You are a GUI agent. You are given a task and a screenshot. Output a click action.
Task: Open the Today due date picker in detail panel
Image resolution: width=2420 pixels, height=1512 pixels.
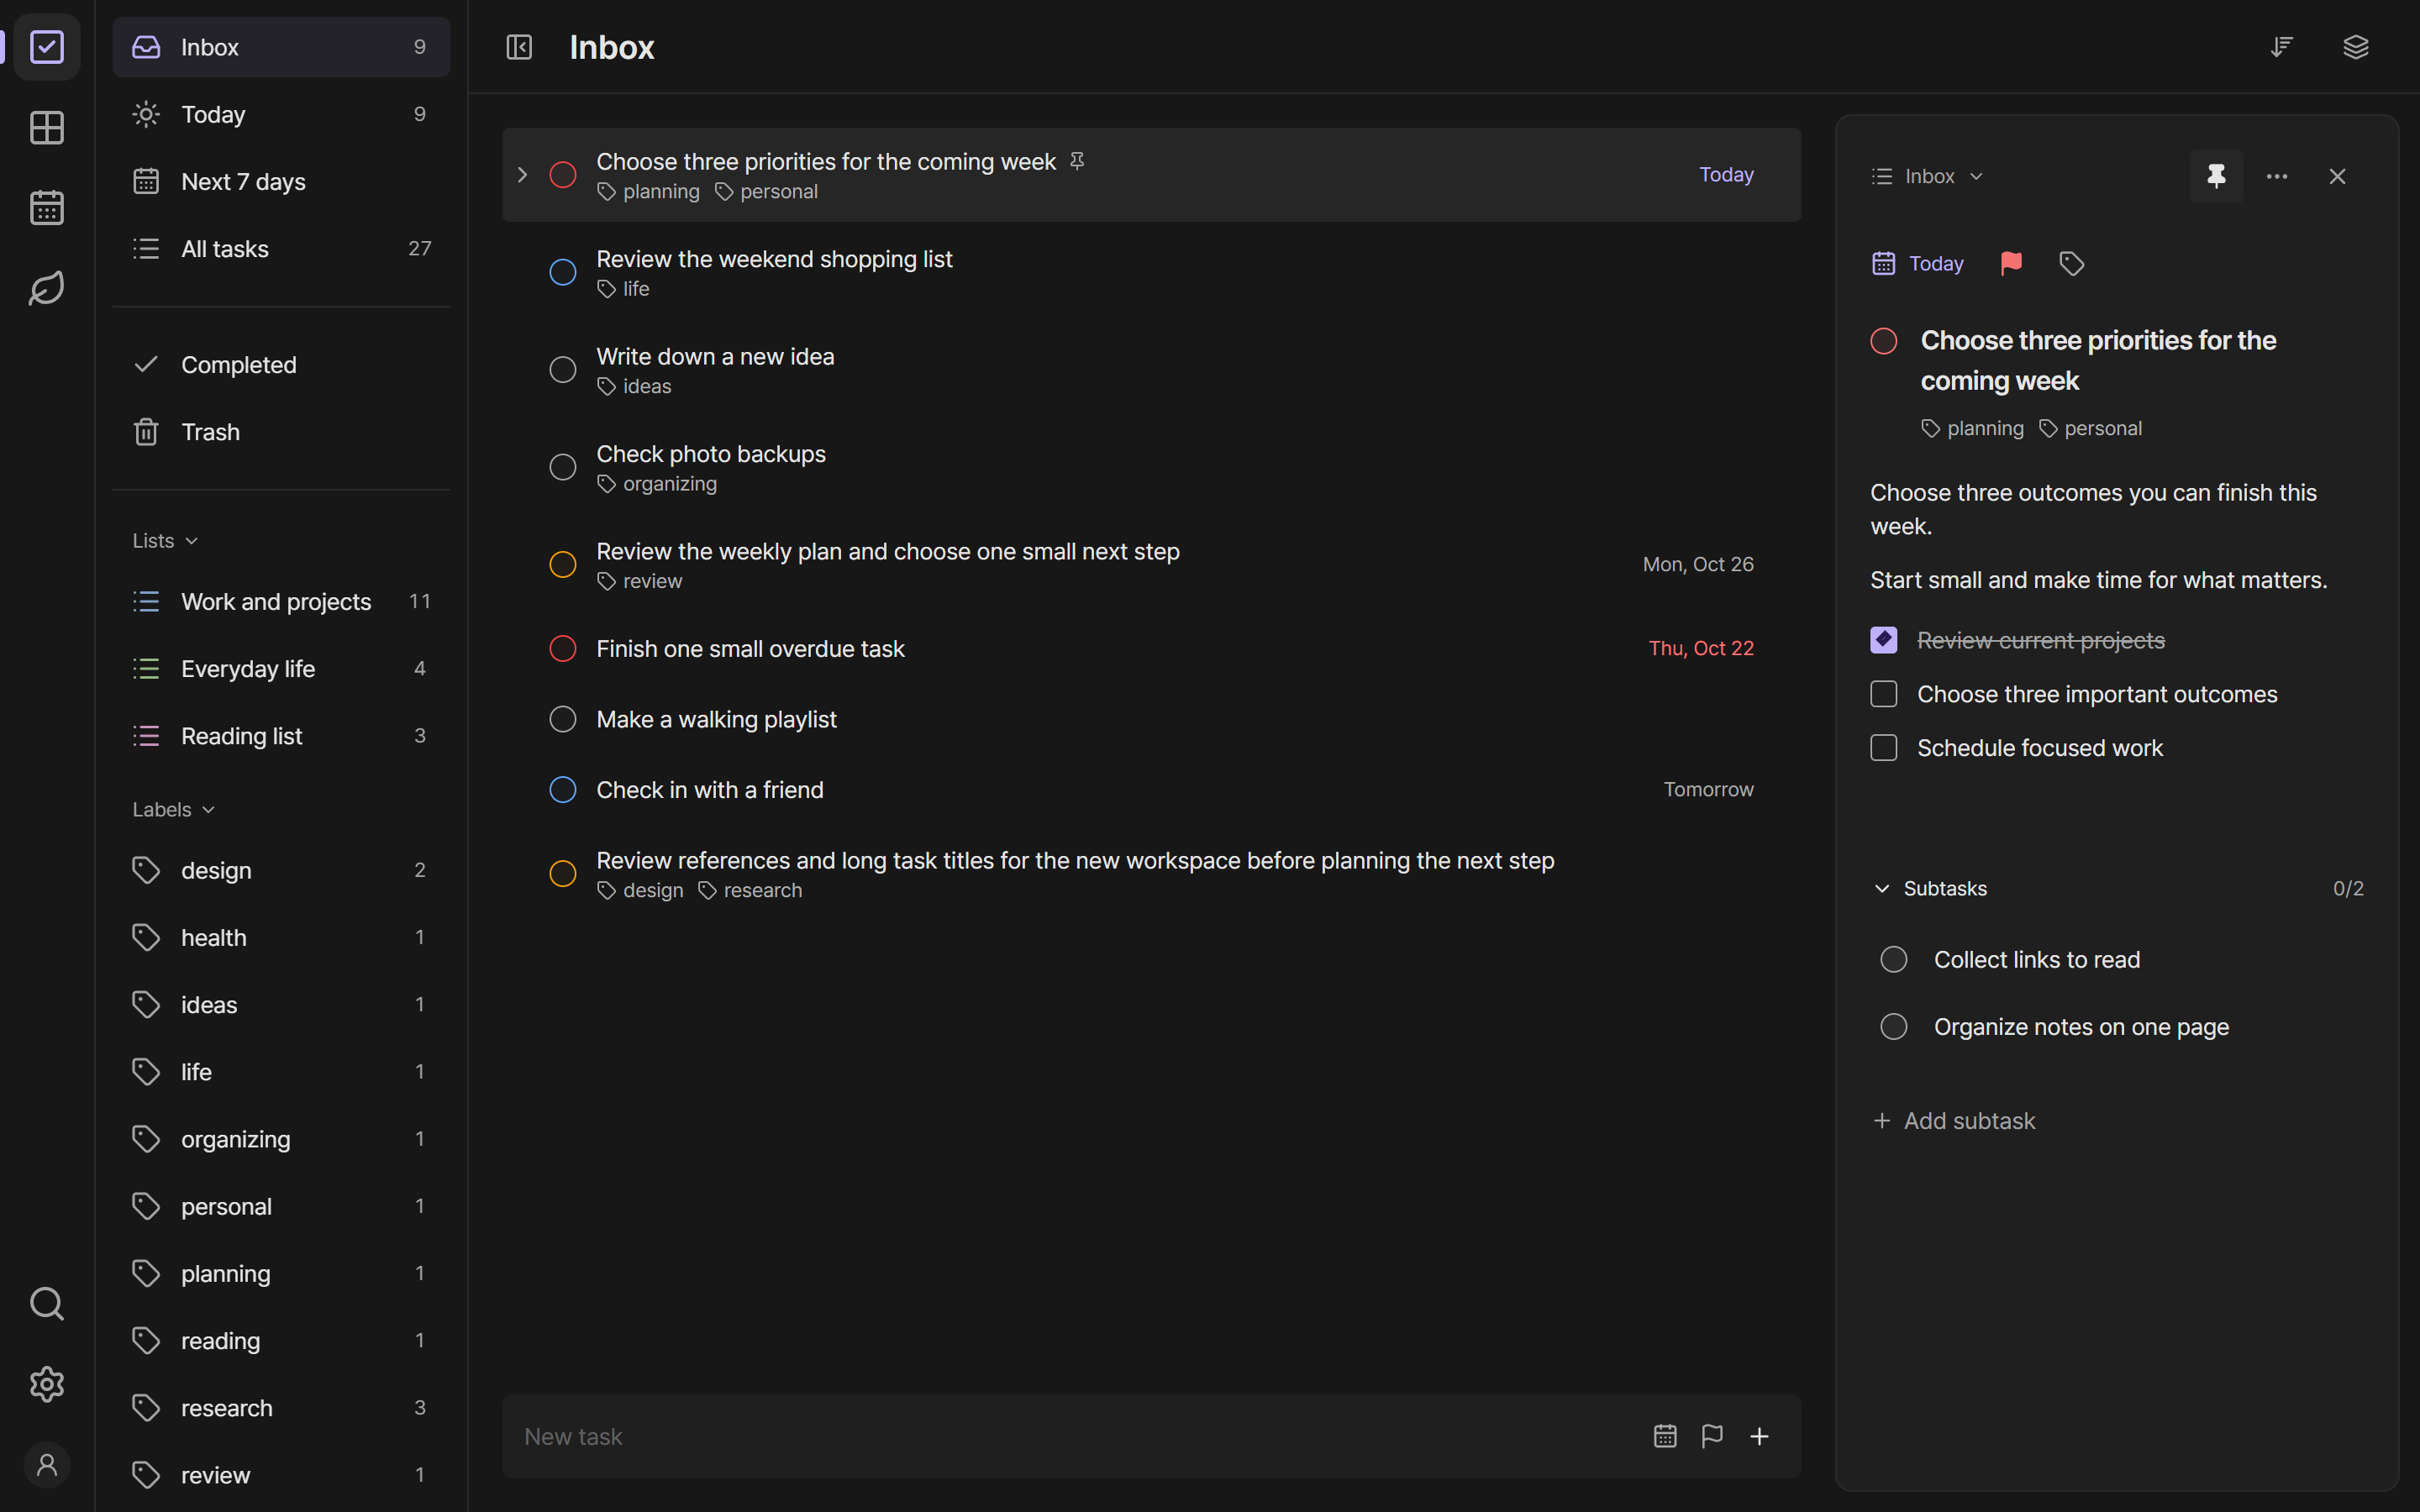[1917, 263]
